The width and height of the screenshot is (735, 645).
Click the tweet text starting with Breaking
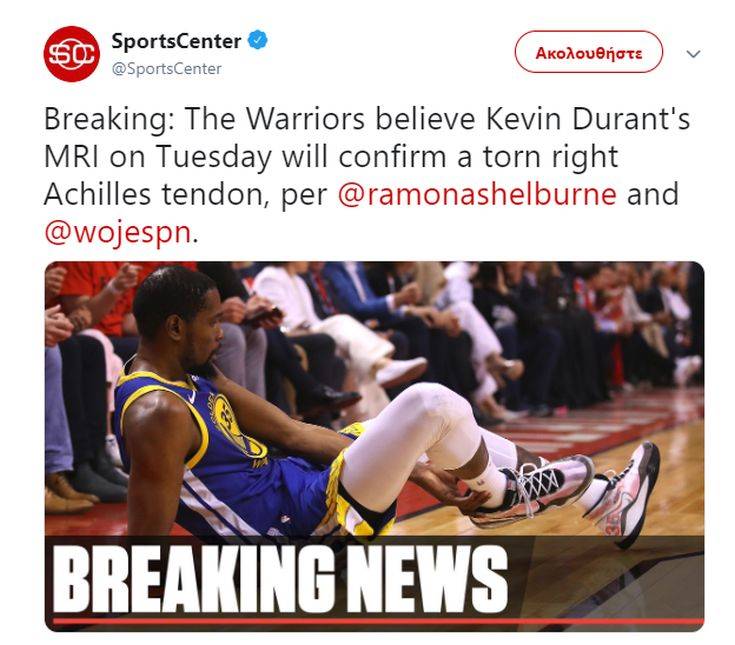(x=367, y=175)
